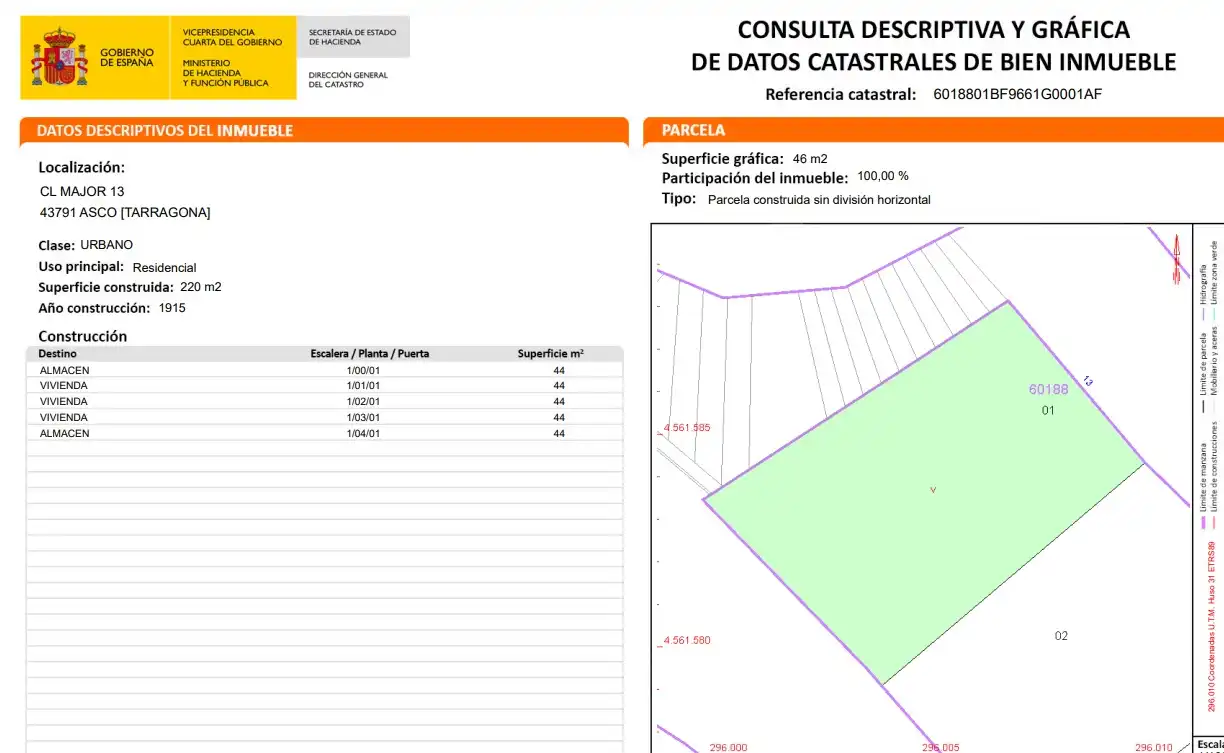
Task: Click the '1/03/01' table cell
Action: click(364, 418)
